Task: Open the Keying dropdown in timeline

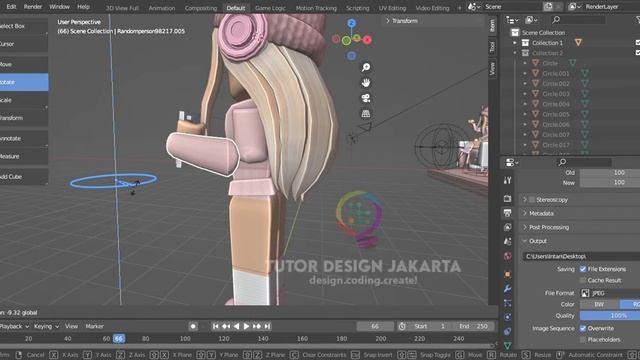Action: (46, 326)
